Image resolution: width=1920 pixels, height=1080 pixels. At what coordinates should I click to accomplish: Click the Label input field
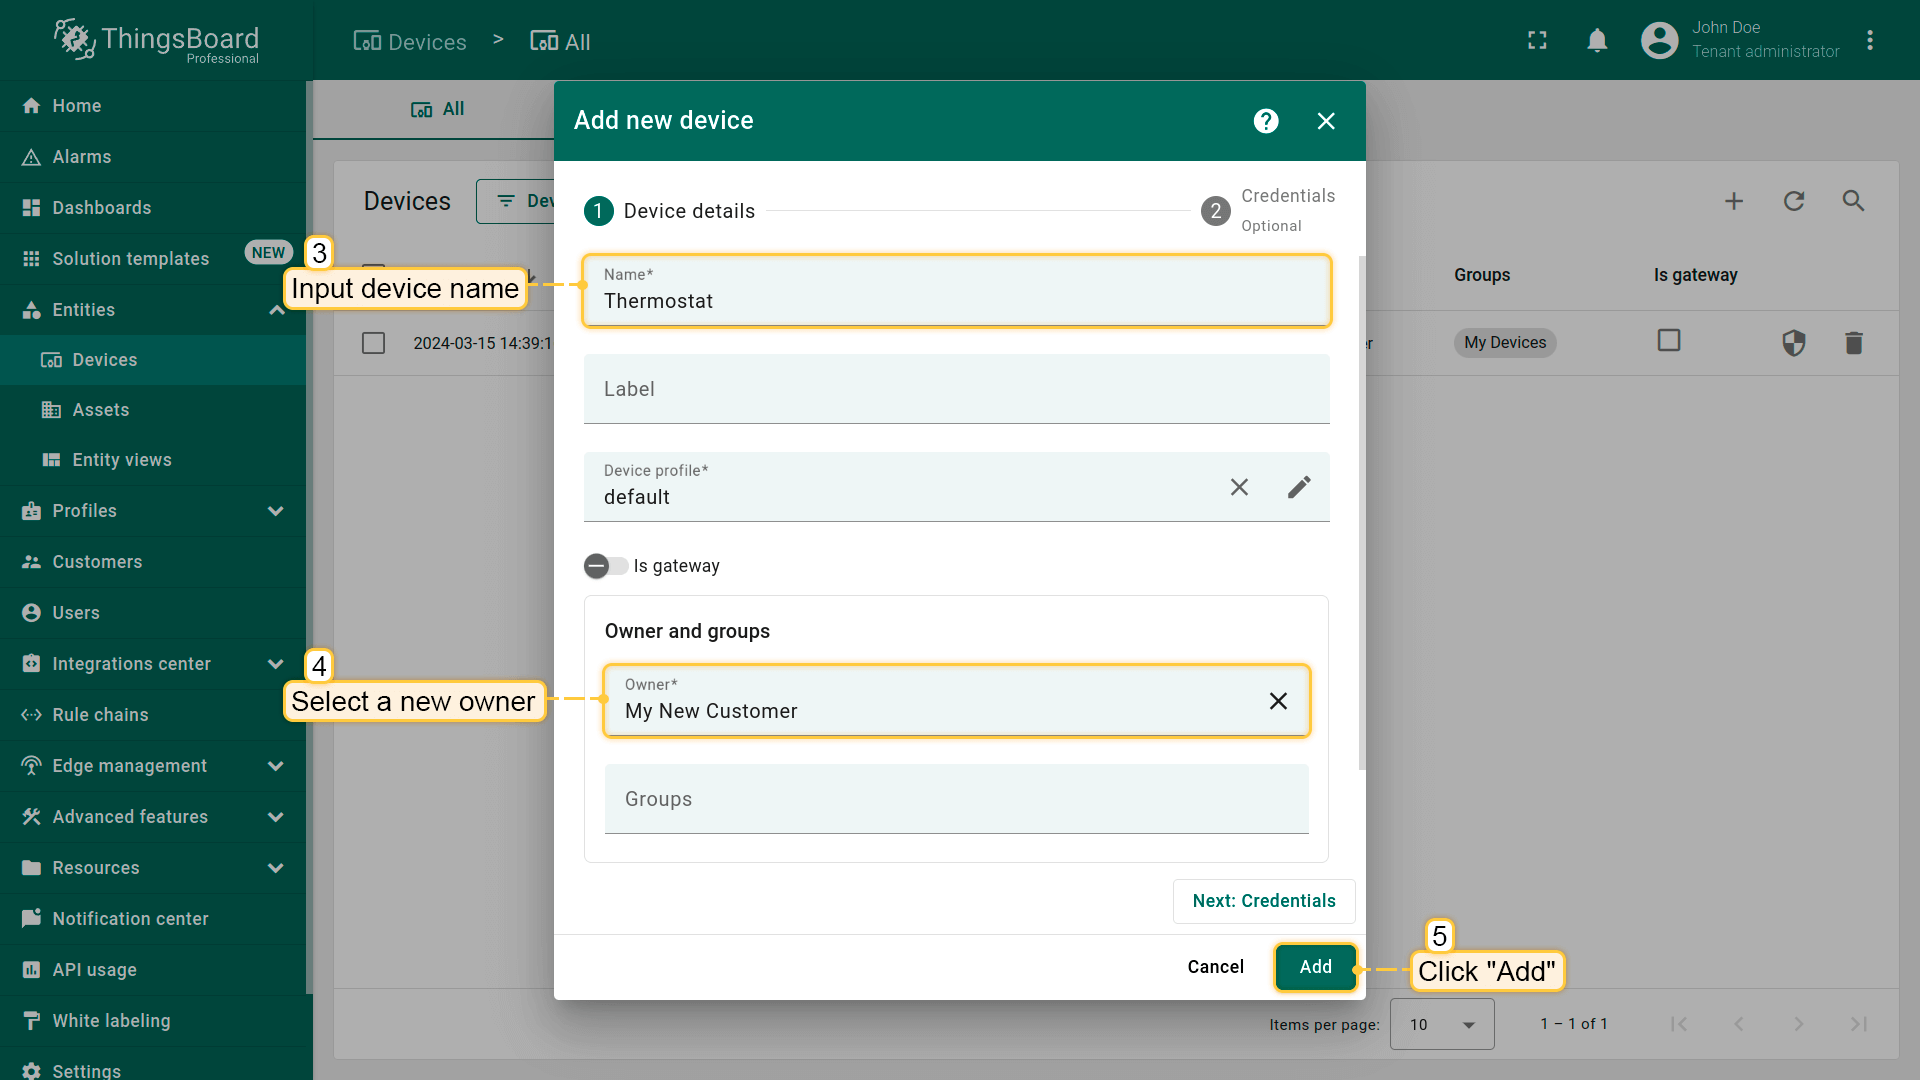[956, 389]
